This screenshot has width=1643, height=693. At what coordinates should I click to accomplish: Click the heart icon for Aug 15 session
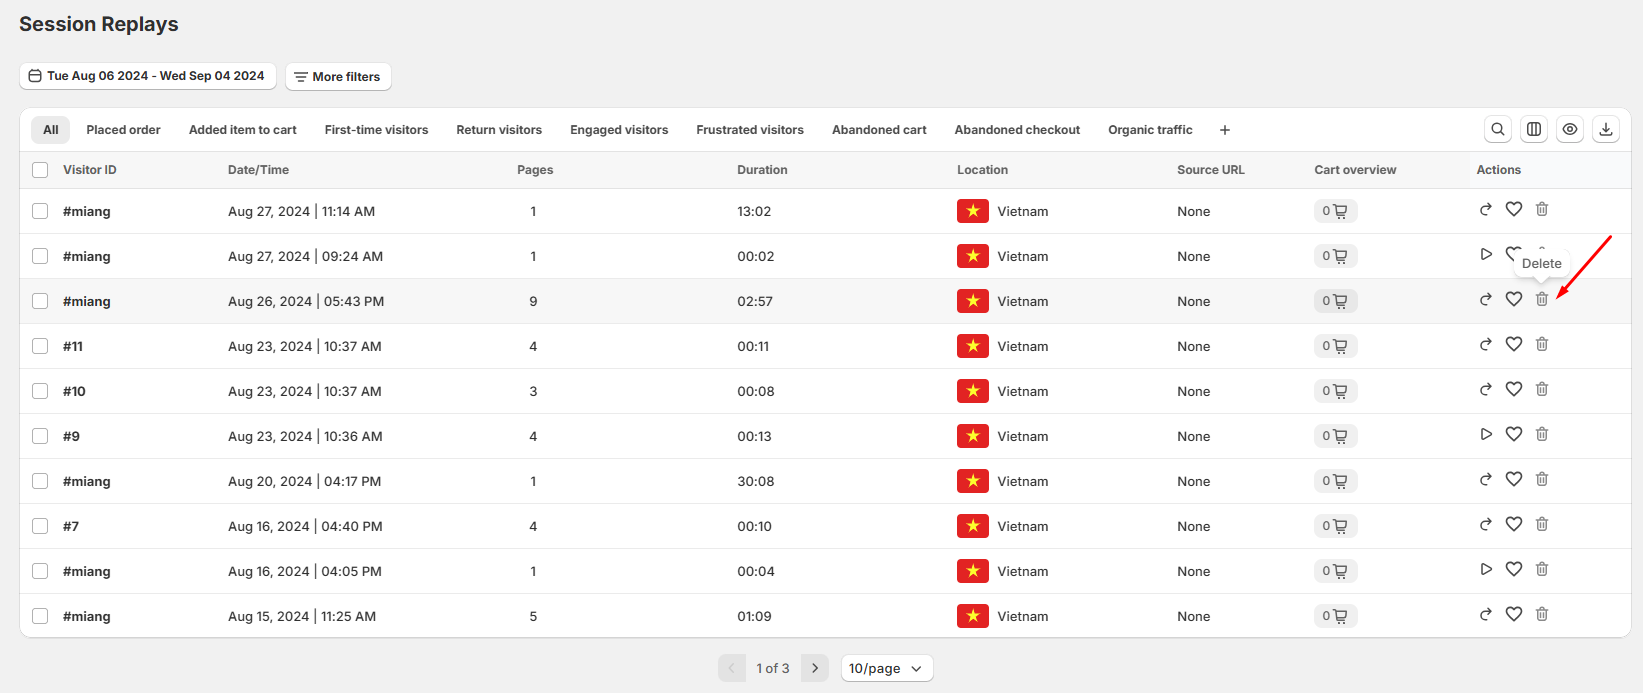click(1513, 614)
